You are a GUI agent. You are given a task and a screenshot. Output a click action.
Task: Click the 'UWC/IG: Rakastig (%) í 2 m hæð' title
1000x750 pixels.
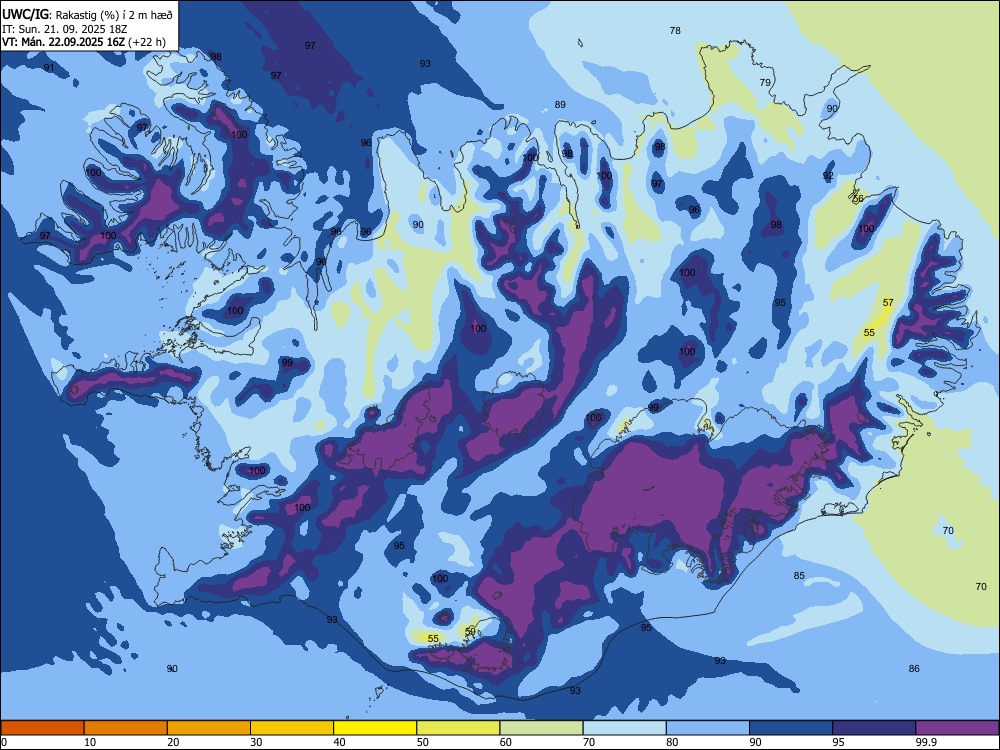click(x=87, y=14)
